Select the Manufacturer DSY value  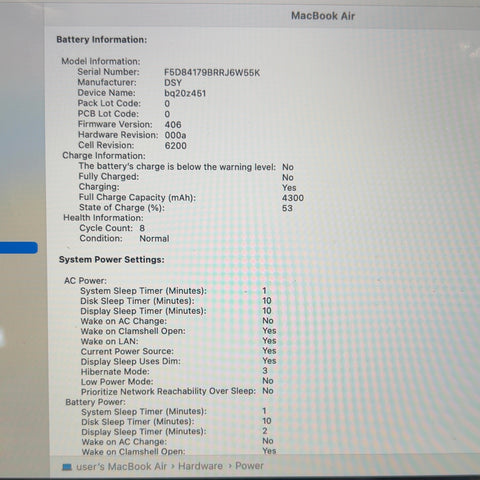pyautogui.click(x=173, y=83)
